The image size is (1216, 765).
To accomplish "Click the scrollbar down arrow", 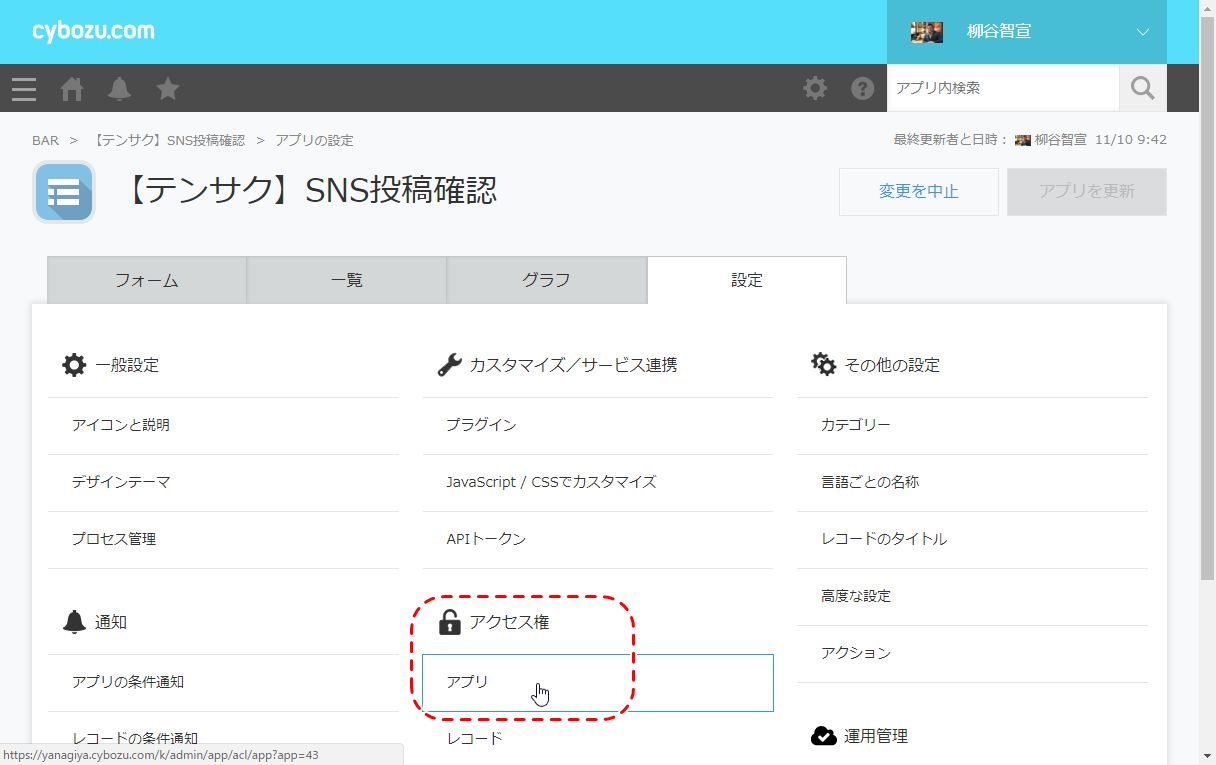I will pyautogui.click(x=1207, y=756).
